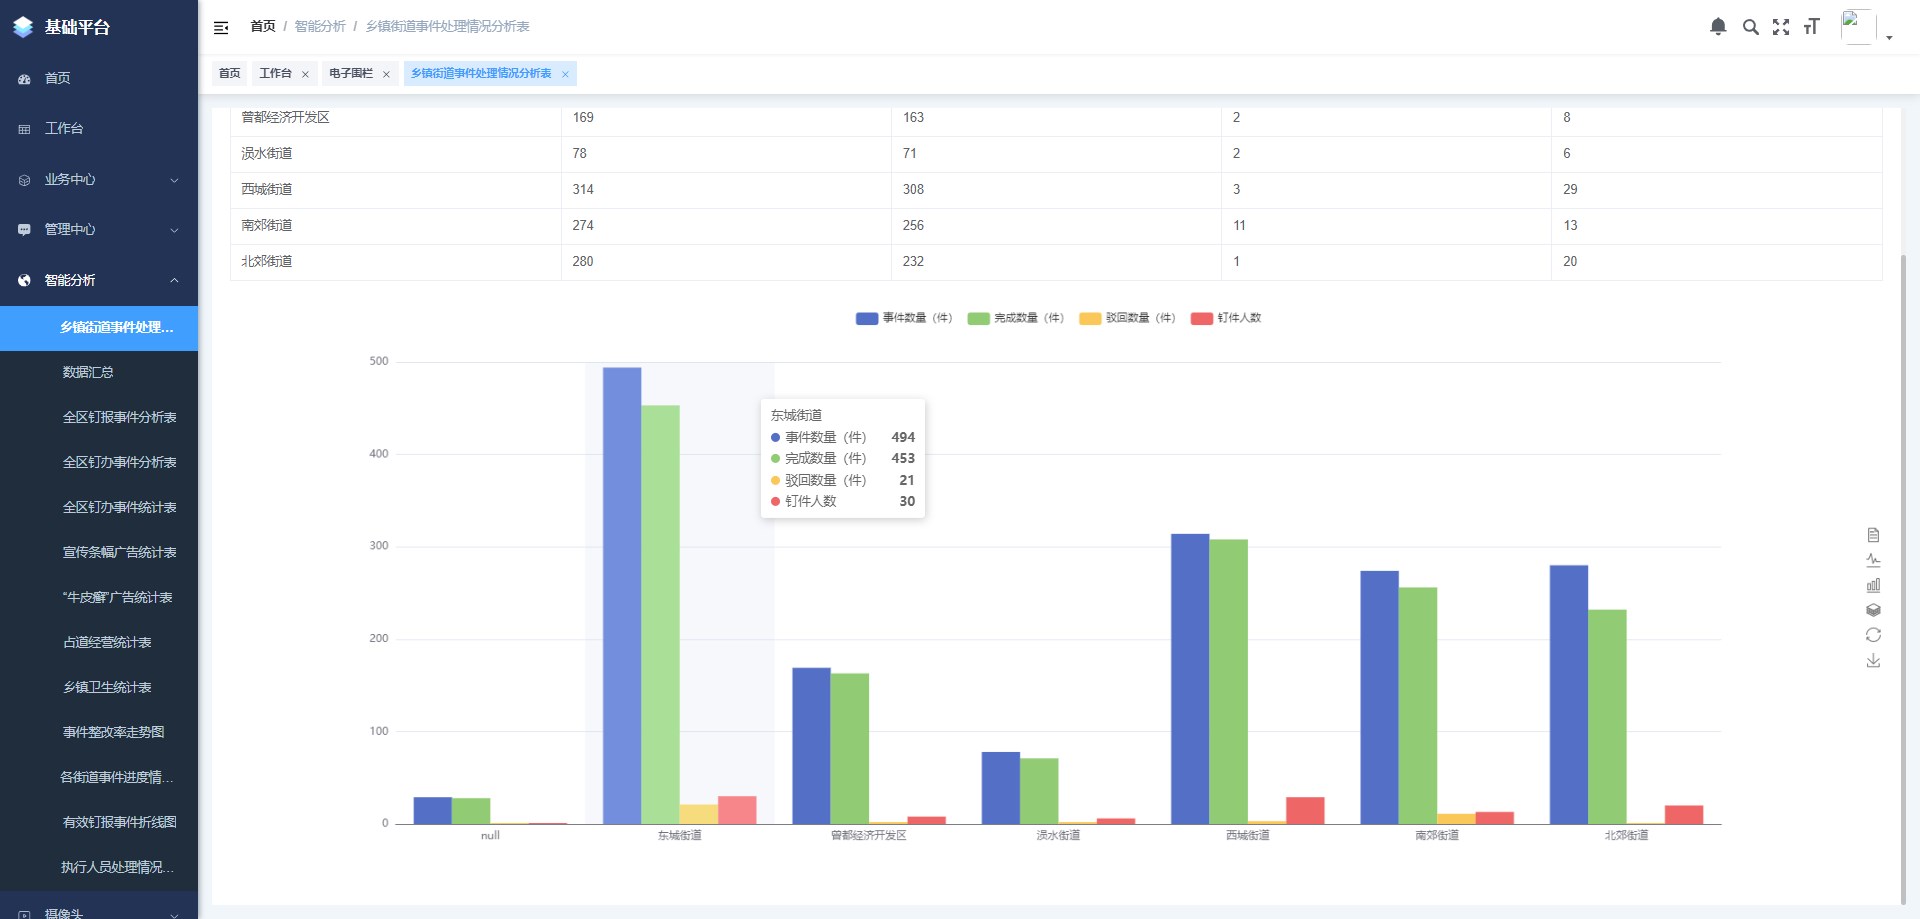Open 全区钉办事件统计表 menu item
Image resolution: width=1920 pixels, height=919 pixels.
99,507
